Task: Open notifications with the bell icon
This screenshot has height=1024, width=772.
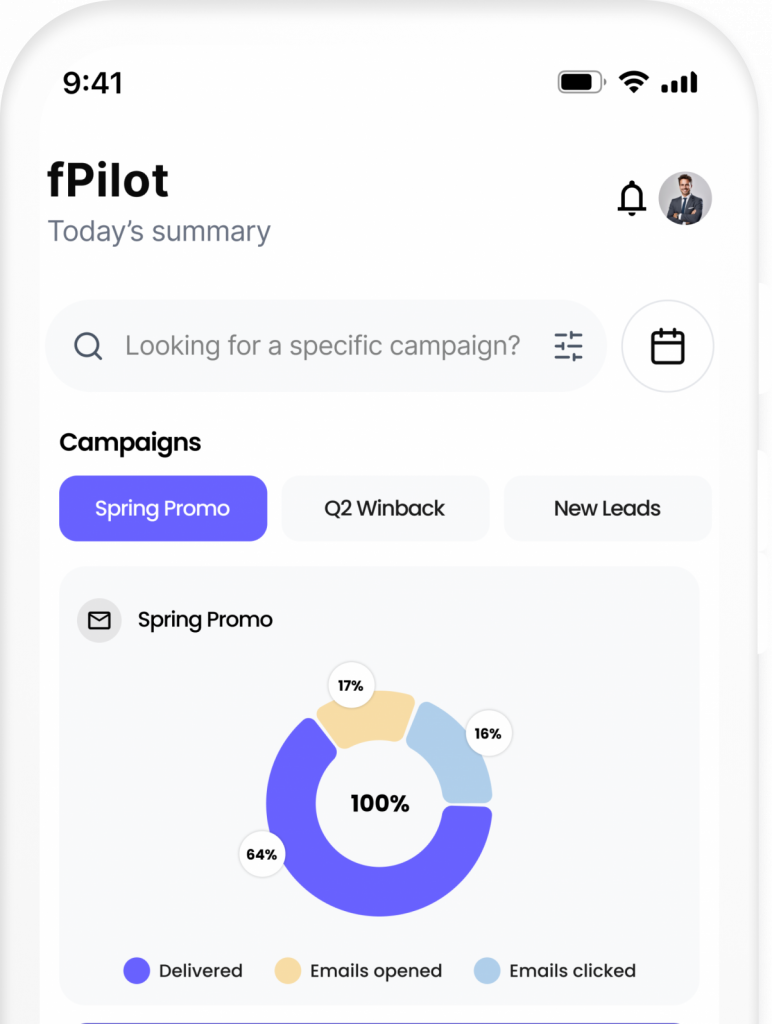Action: pyautogui.click(x=631, y=198)
